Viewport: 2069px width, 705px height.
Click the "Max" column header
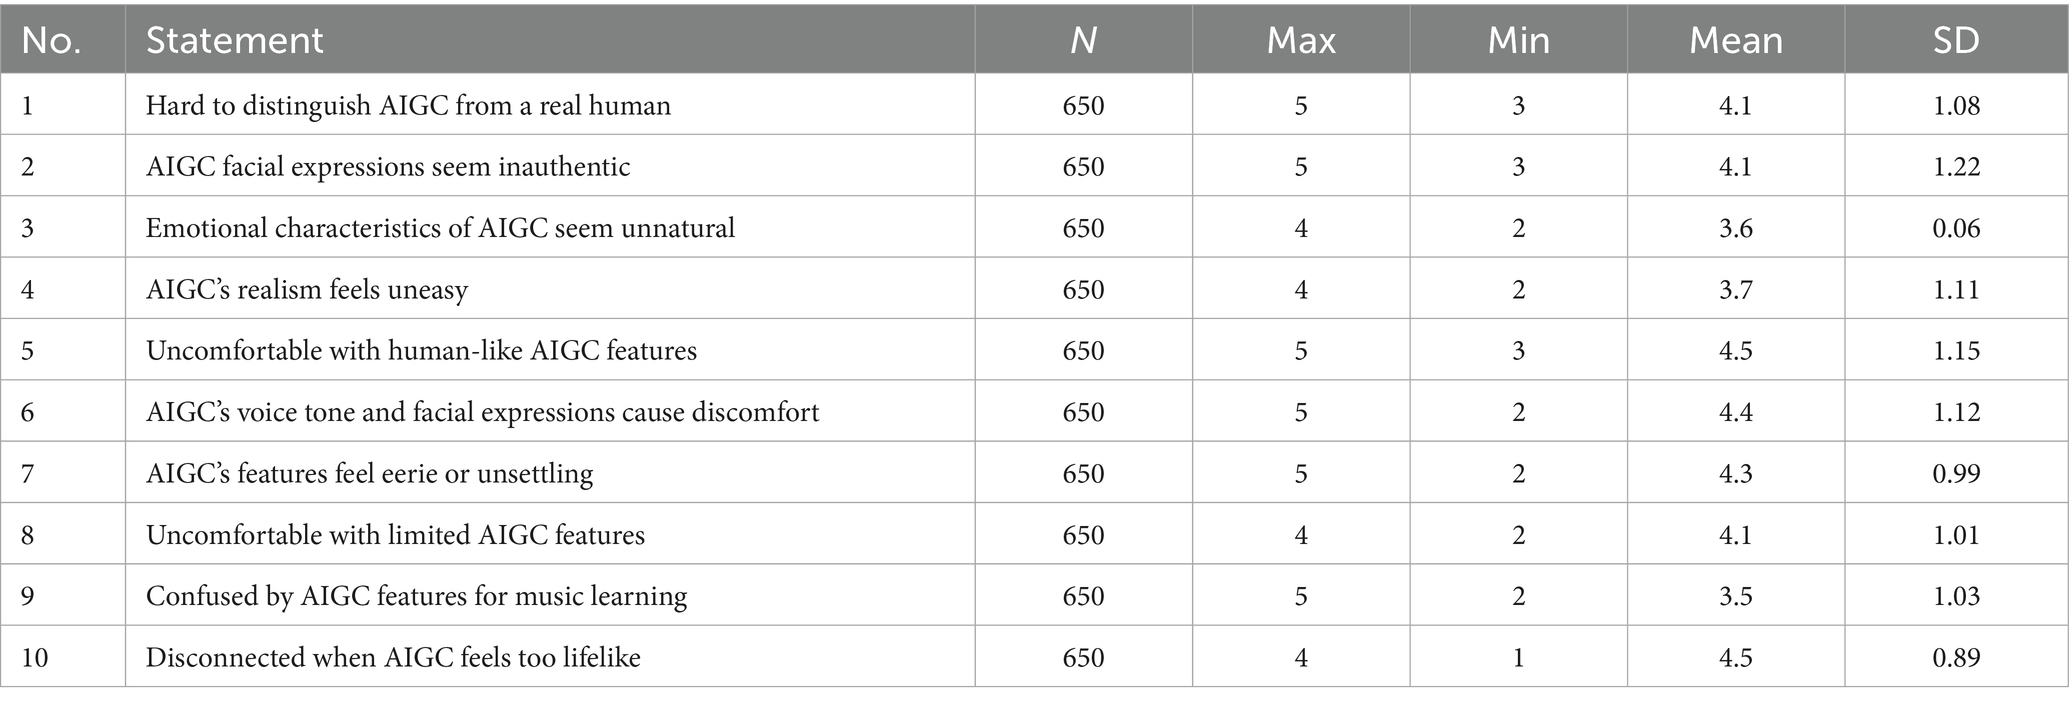[1300, 40]
